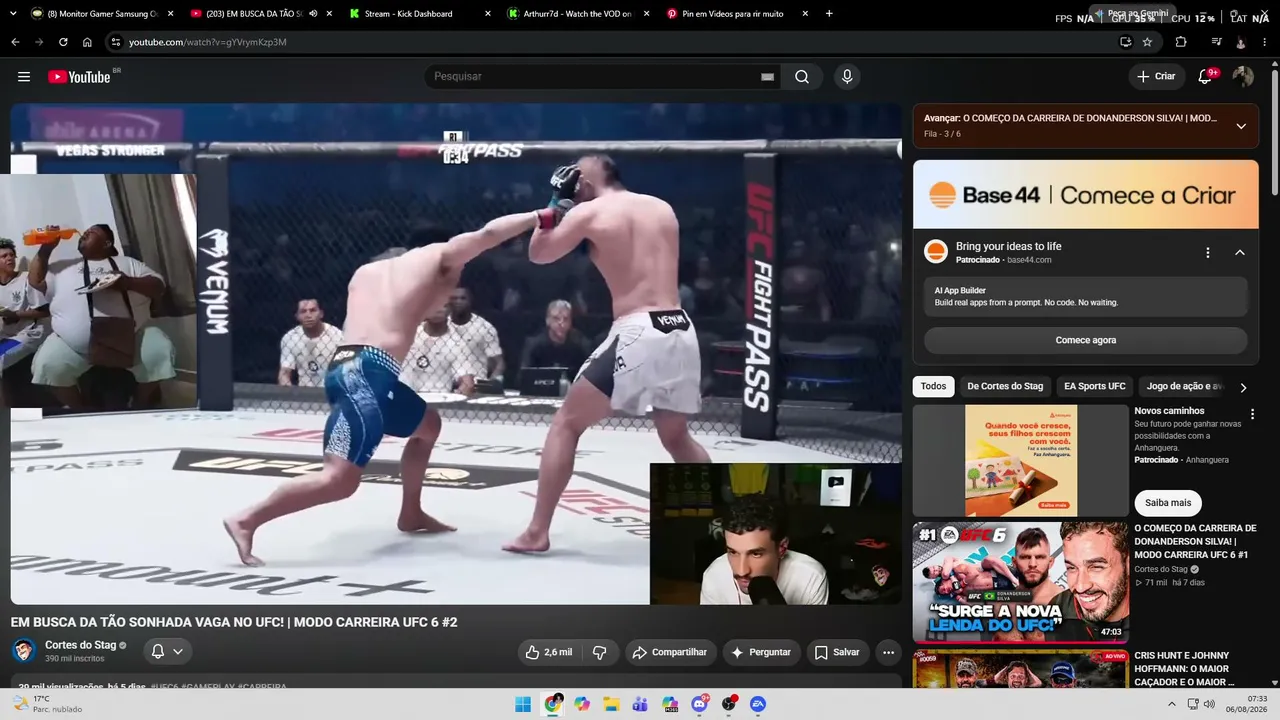Open Windows Start menu
The image size is (1280, 720).
(x=523, y=704)
